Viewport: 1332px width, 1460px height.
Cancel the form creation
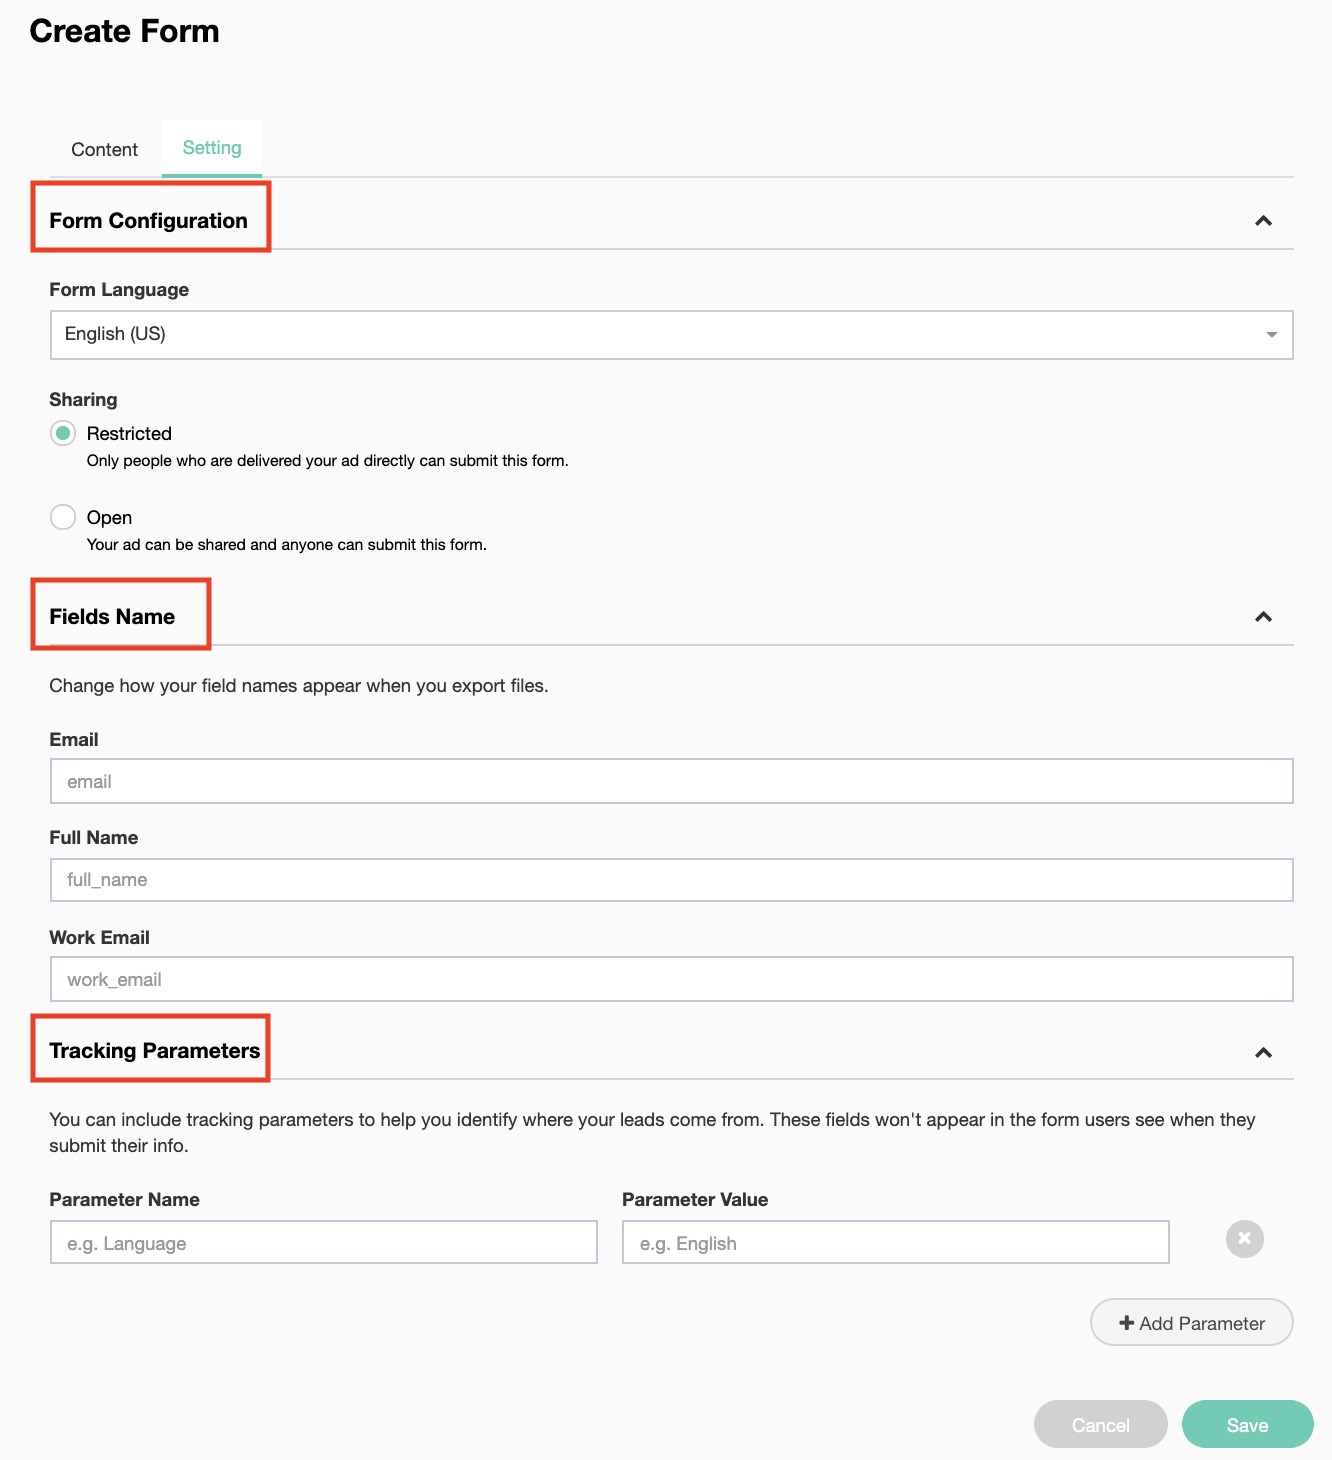pos(1100,1425)
